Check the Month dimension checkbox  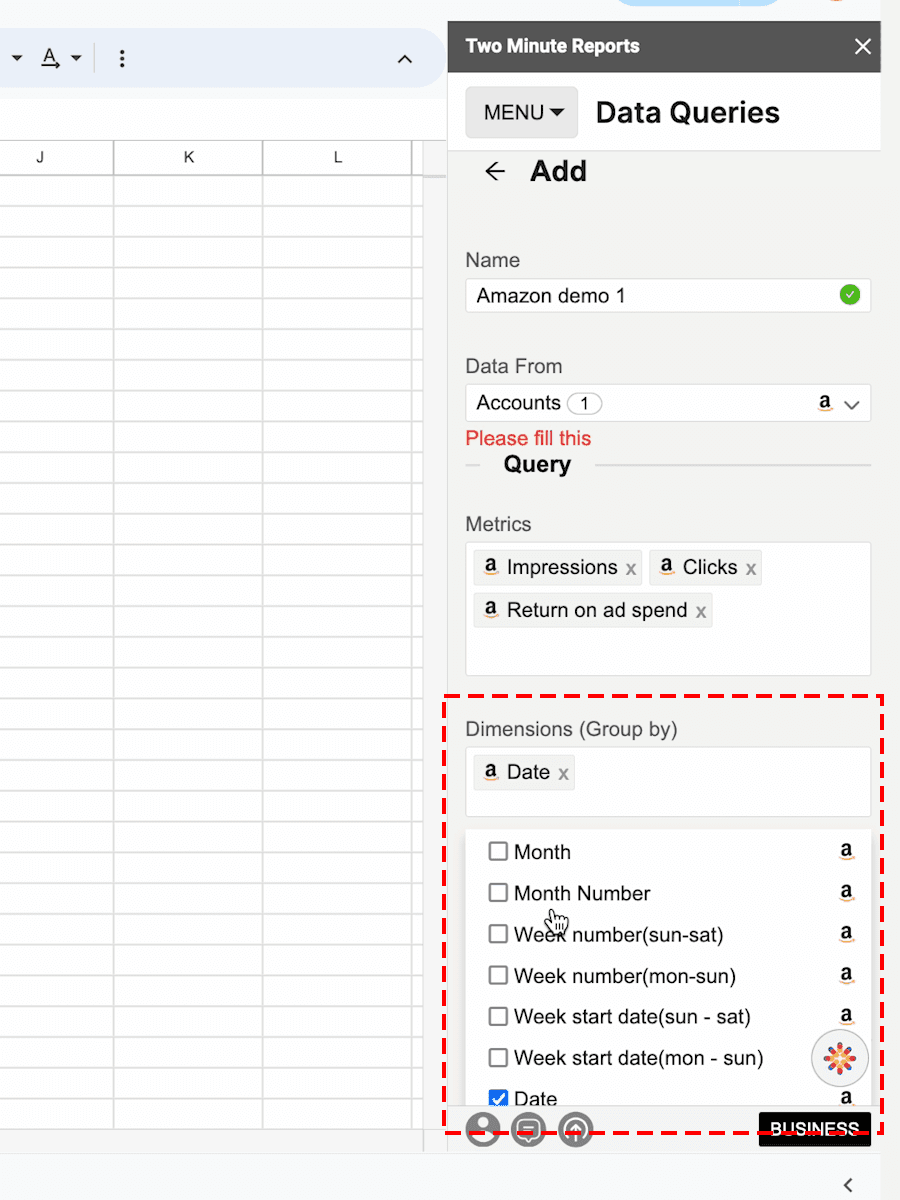[x=498, y=852]
